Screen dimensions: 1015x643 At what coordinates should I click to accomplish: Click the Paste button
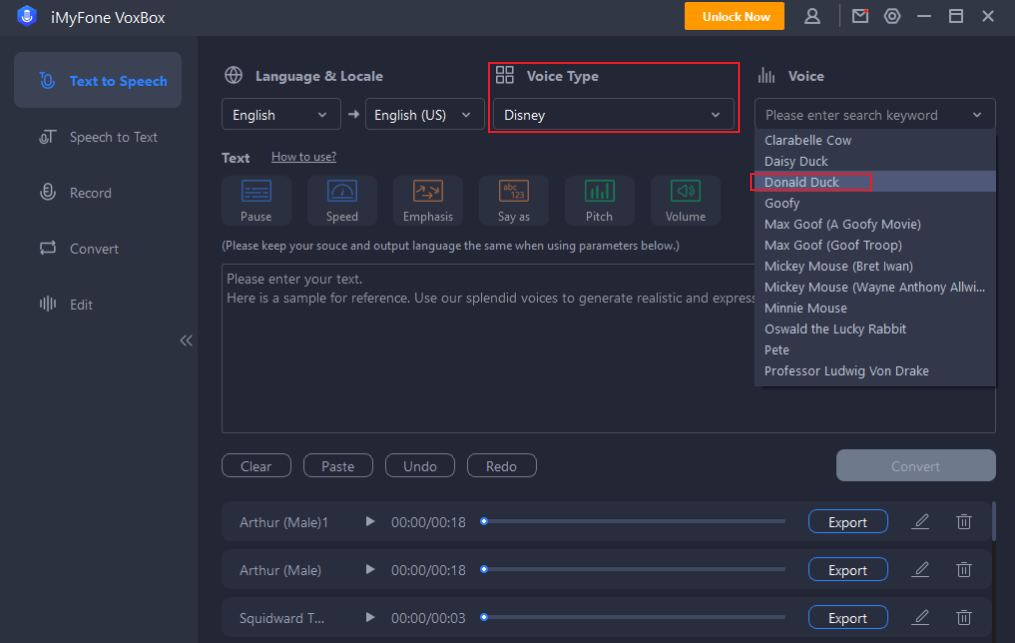pyautogui.click(x=338, y=466)
